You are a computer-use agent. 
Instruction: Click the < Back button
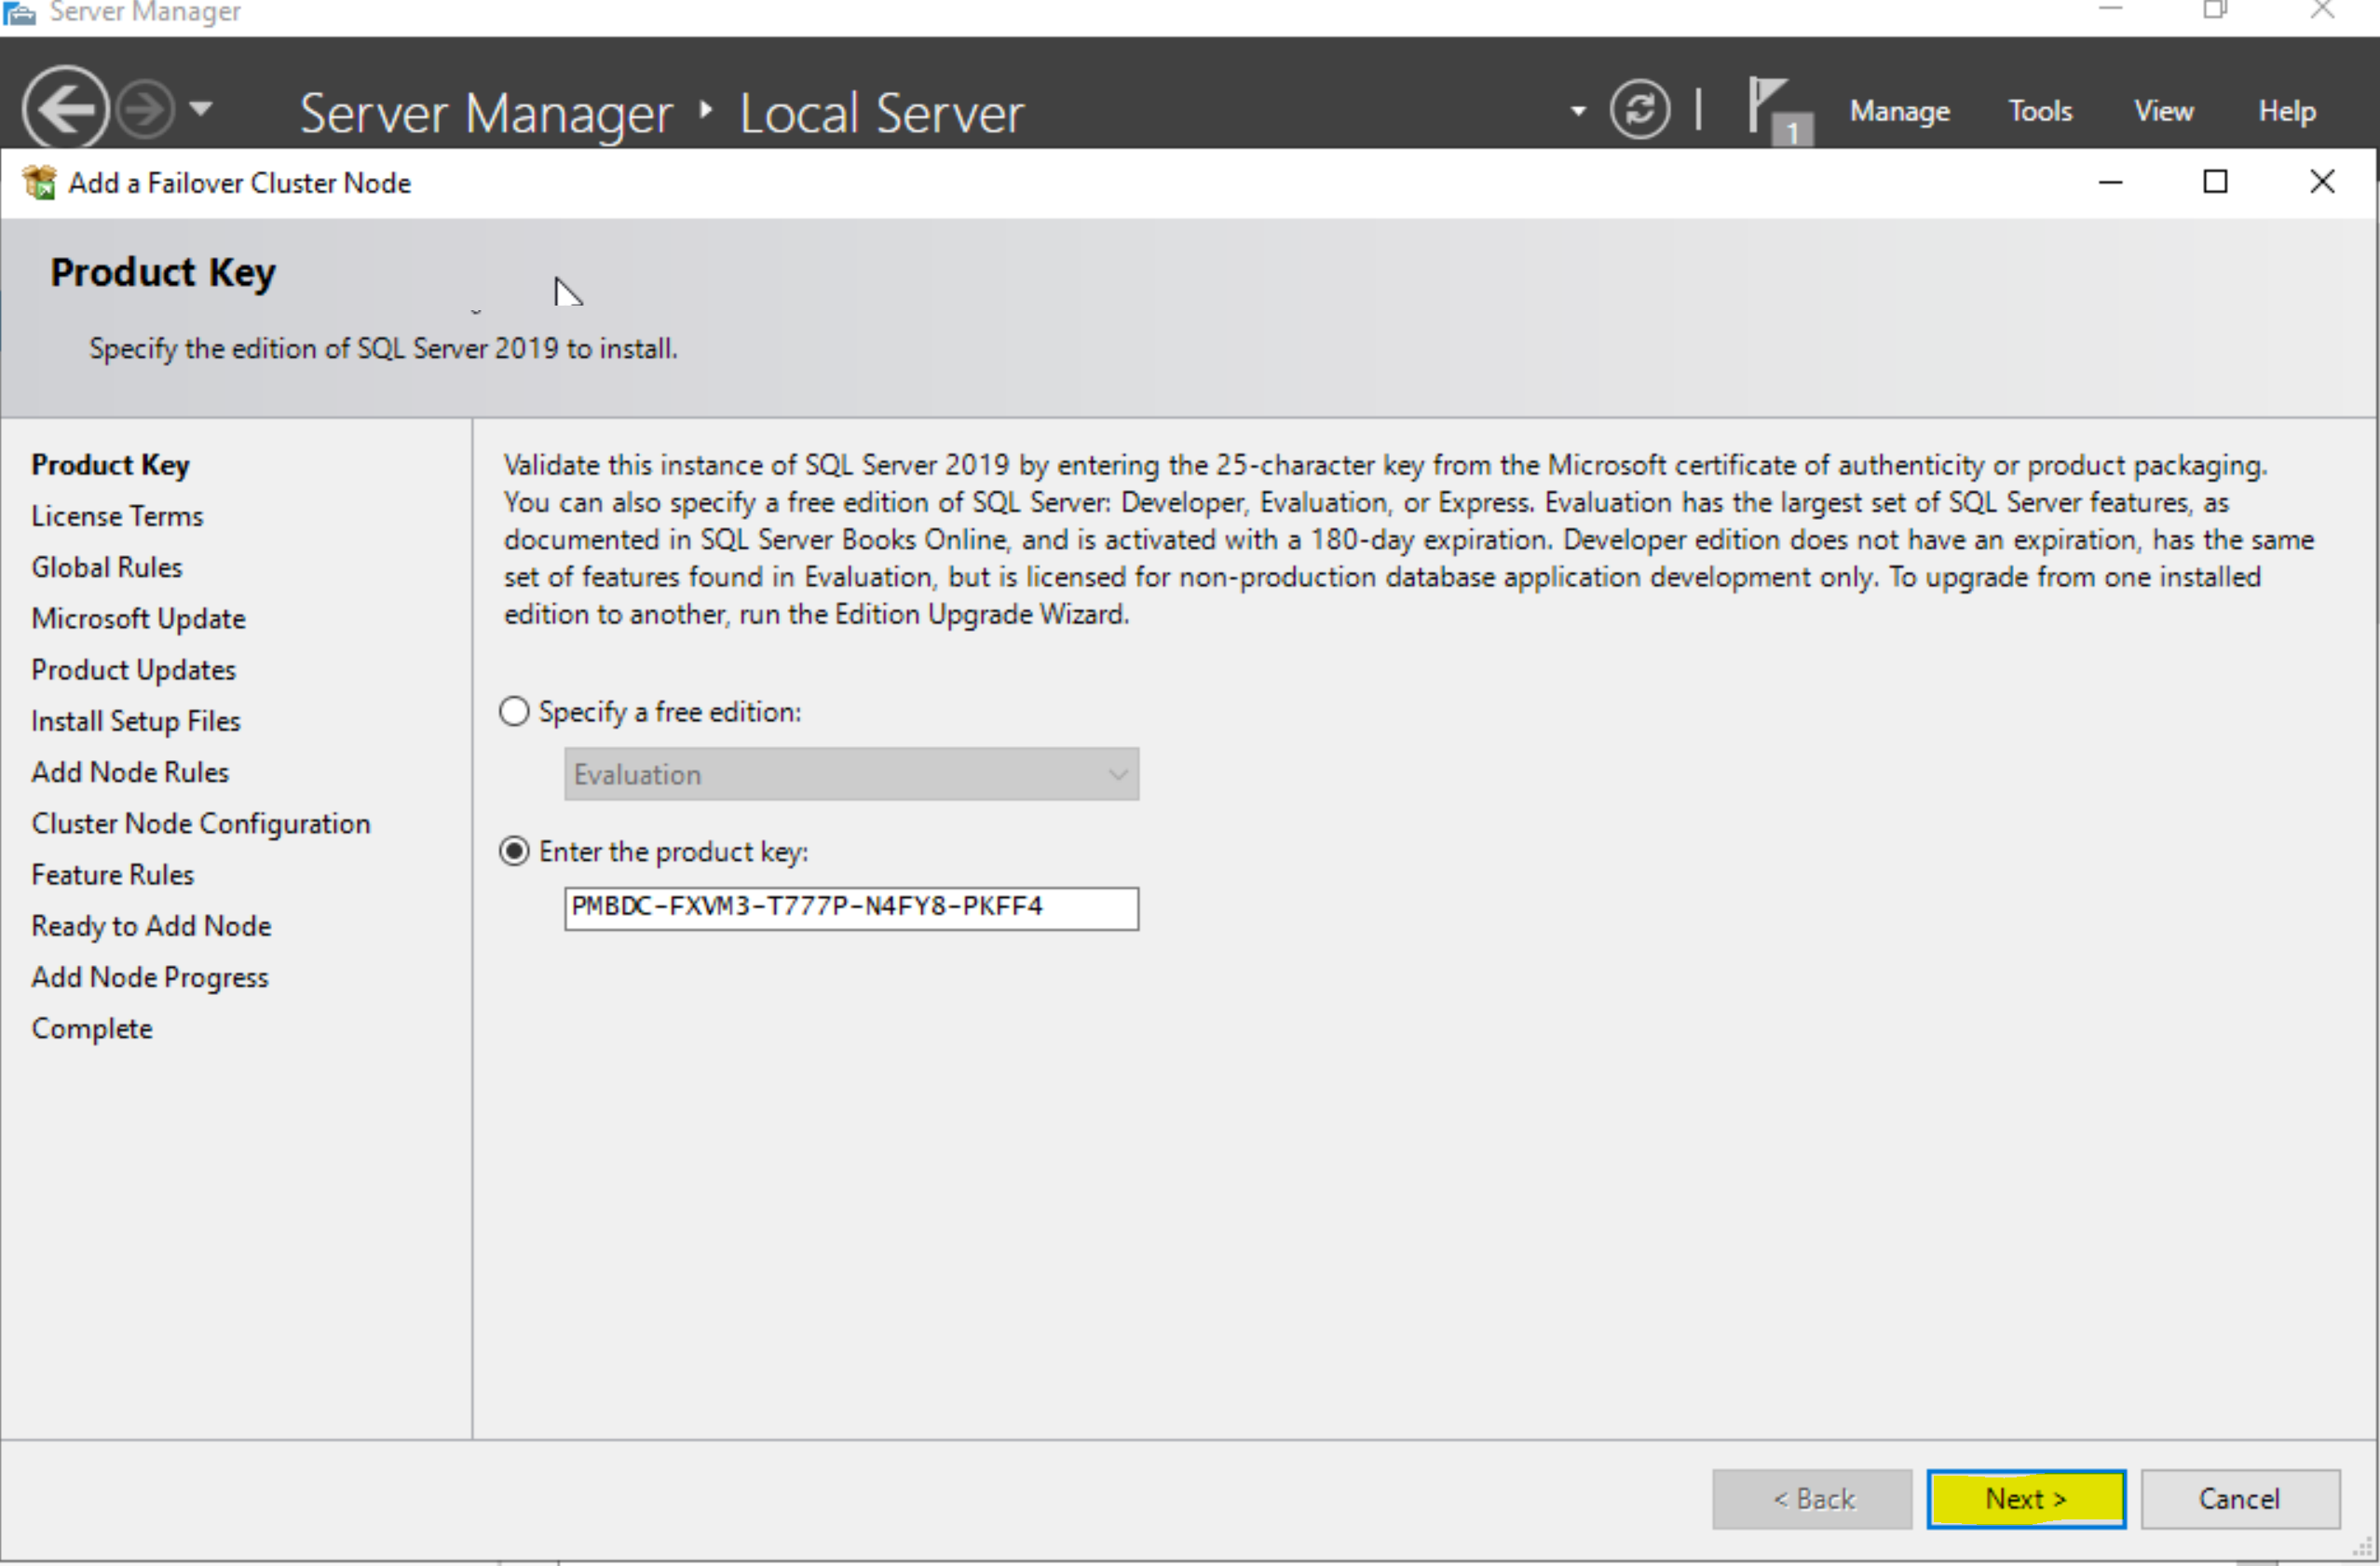(1812, 1498)
